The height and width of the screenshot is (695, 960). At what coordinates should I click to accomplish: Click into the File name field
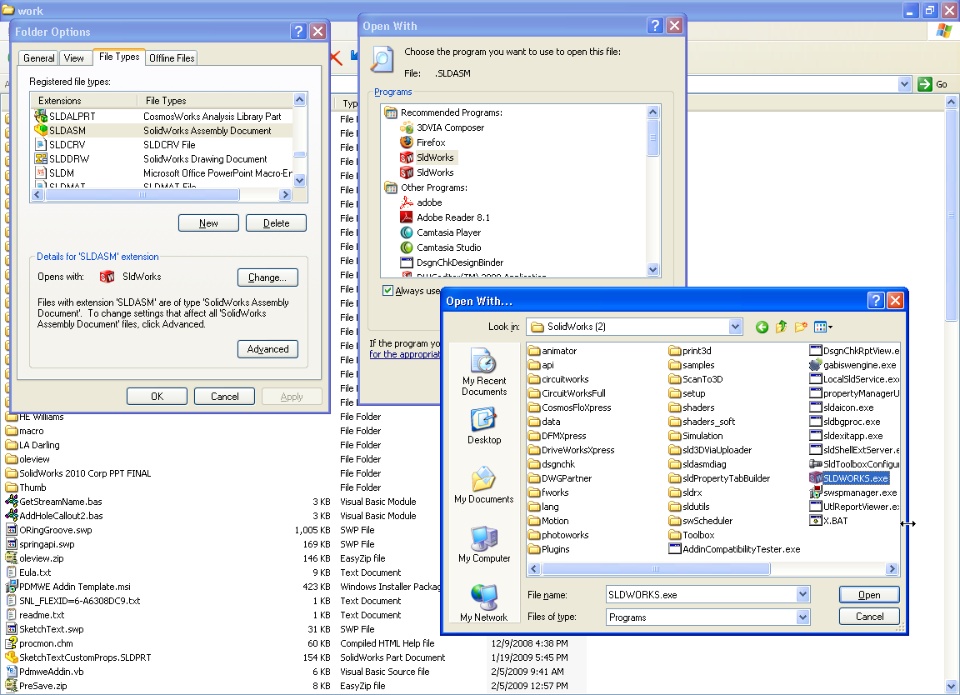click(x=701, y=594)
